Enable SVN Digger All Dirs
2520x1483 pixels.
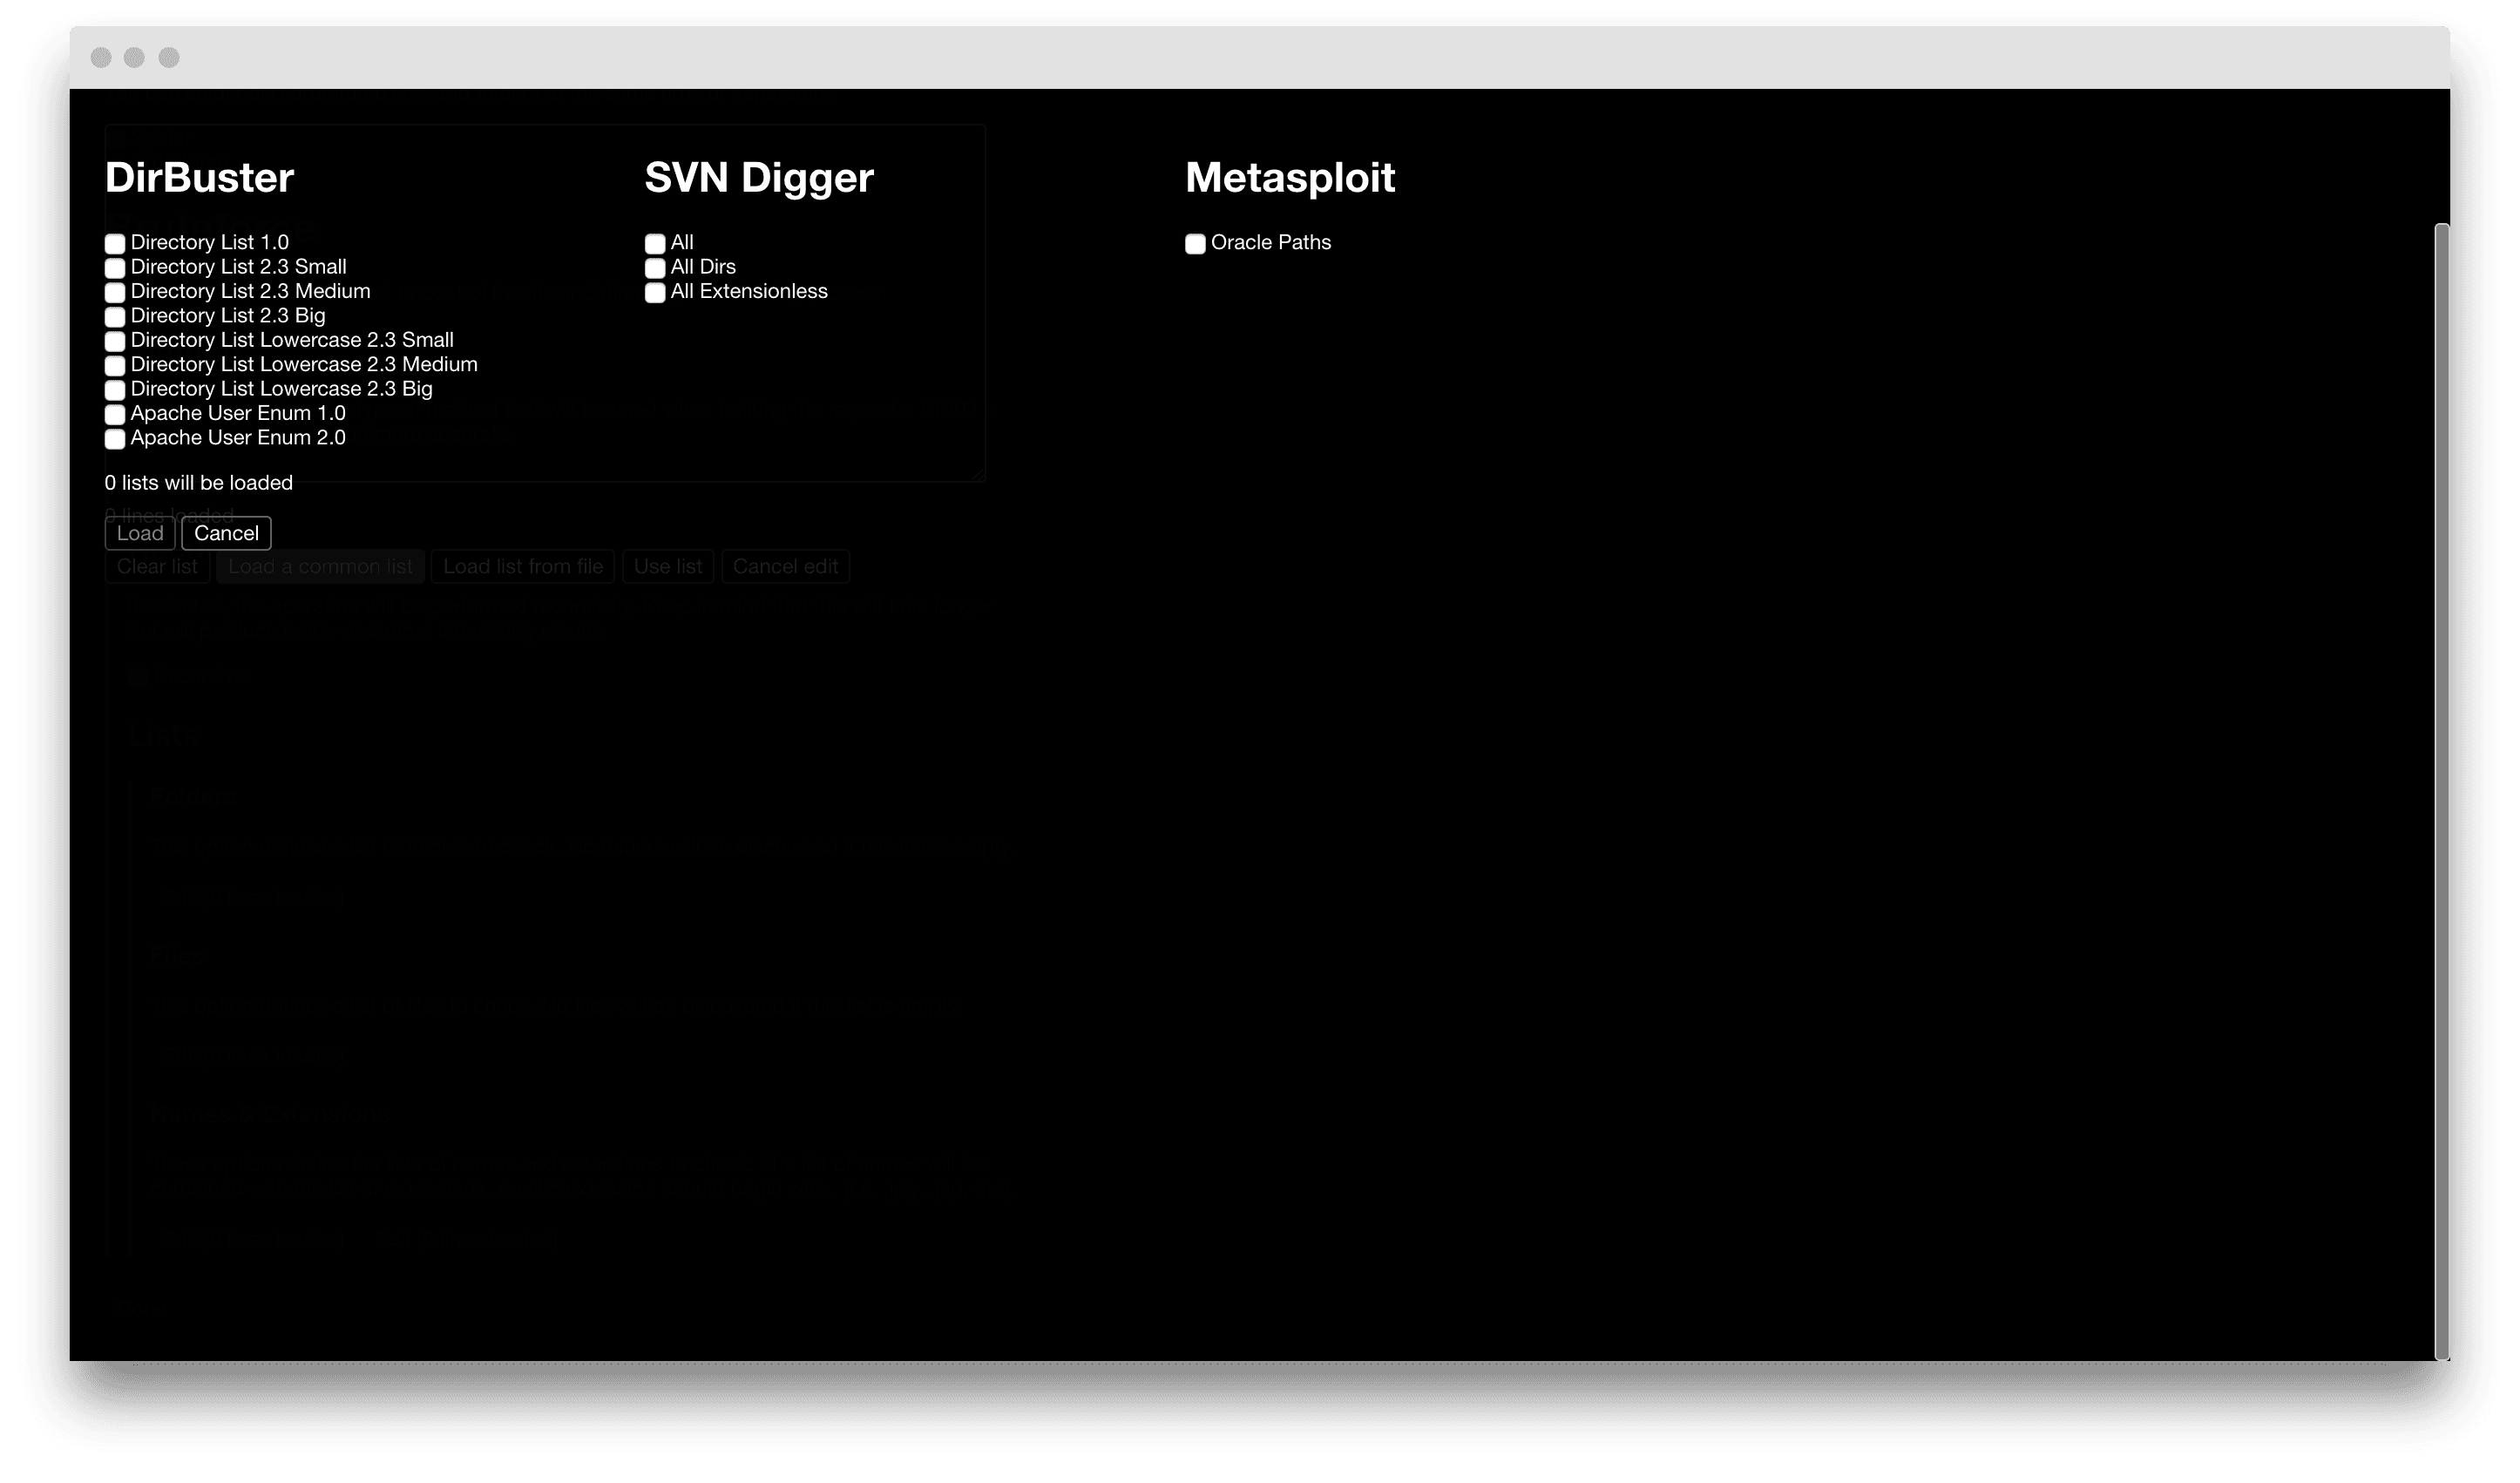tap(655, 268)
